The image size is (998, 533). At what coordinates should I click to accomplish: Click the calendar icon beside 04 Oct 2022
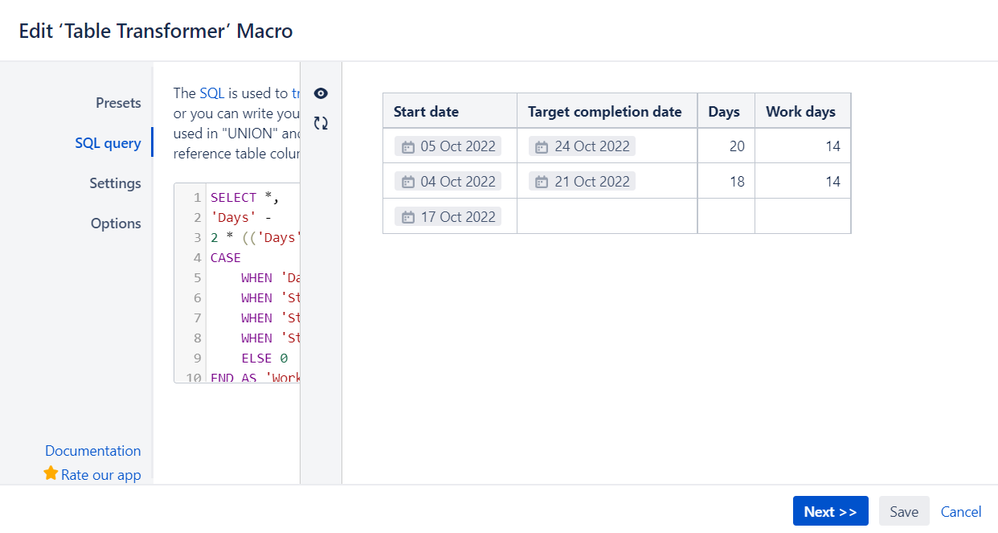tap(408, 182)
